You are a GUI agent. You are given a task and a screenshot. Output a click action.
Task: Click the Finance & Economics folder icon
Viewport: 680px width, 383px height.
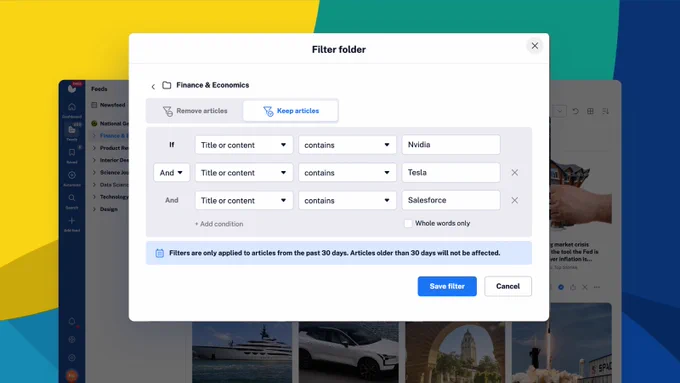(x=167, y=85)
